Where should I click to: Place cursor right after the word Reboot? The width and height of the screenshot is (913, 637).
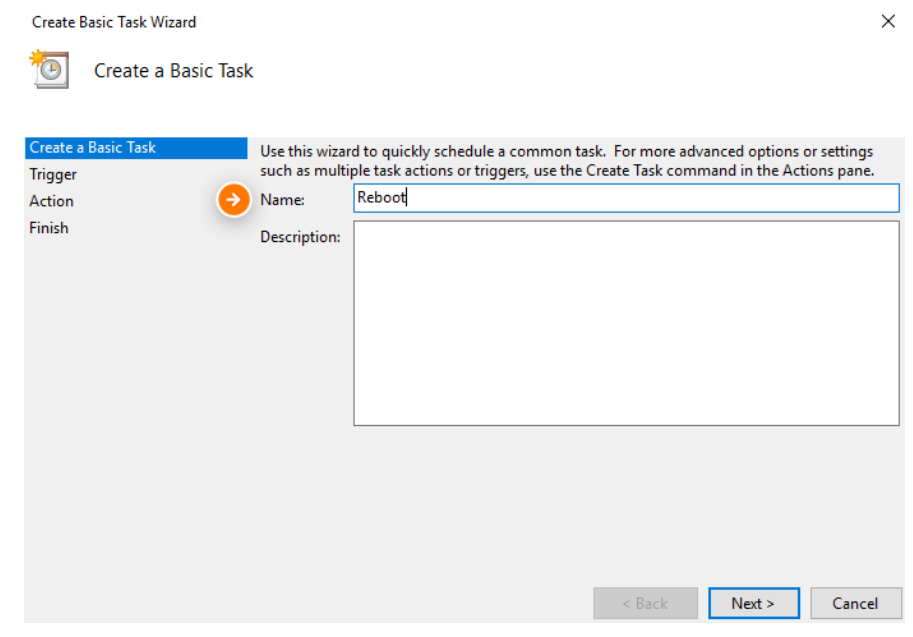point(408,198)
